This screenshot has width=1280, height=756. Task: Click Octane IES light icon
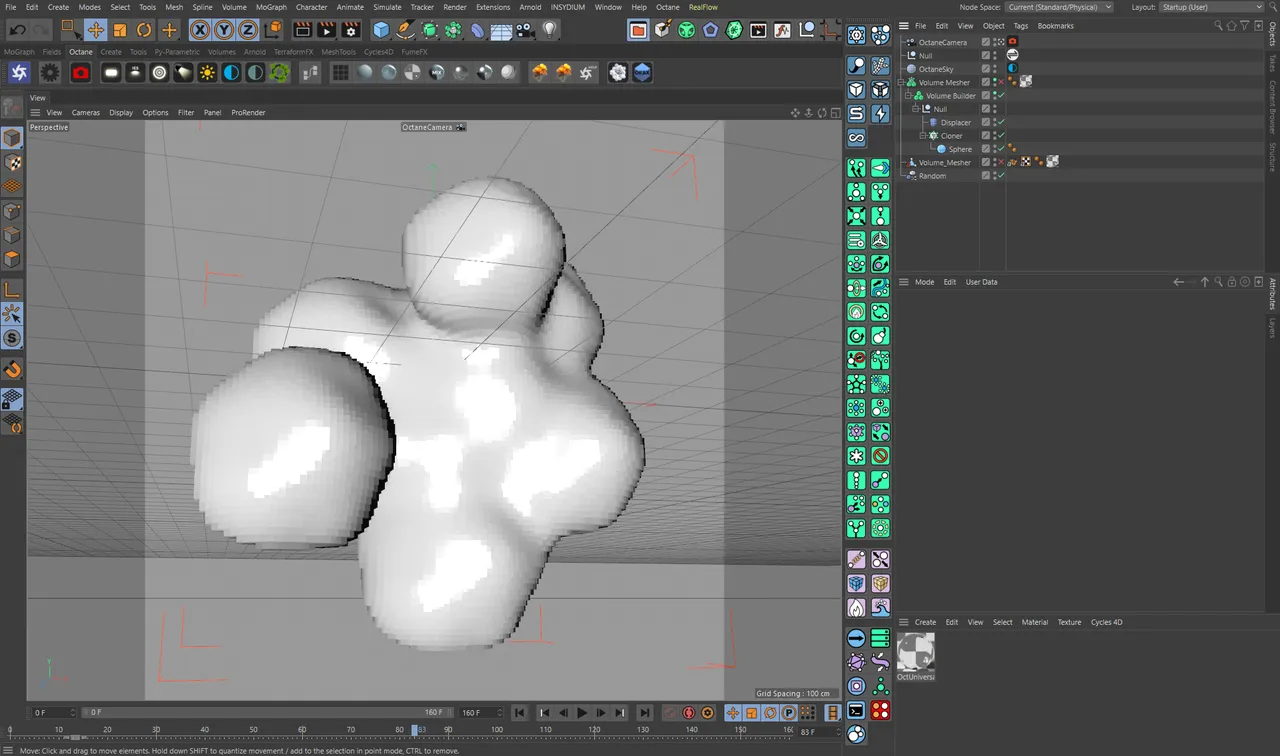[135, 72]
